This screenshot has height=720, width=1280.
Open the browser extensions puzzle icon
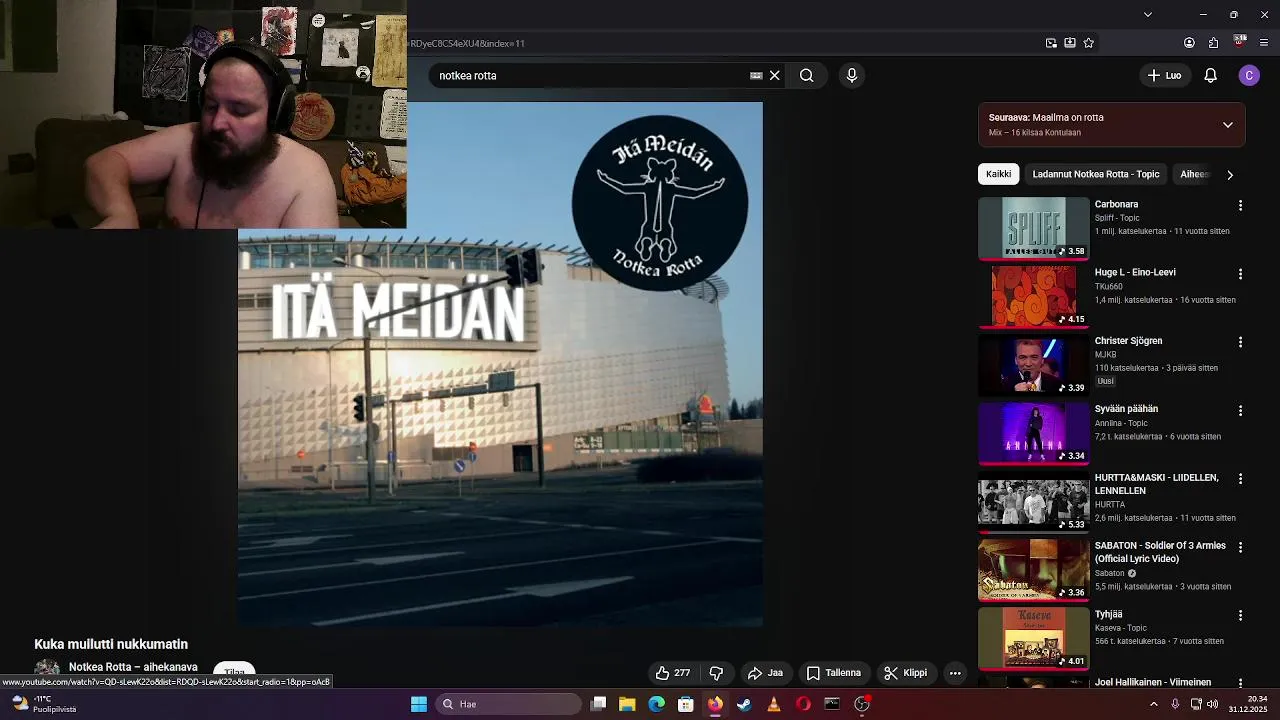click(x=1213, y=43)
